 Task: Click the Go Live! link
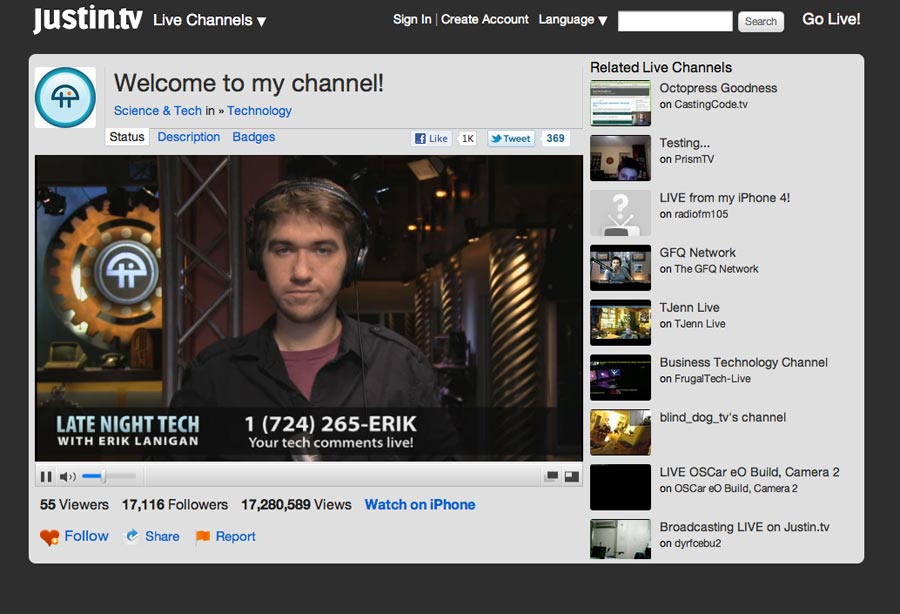[831, 19]
